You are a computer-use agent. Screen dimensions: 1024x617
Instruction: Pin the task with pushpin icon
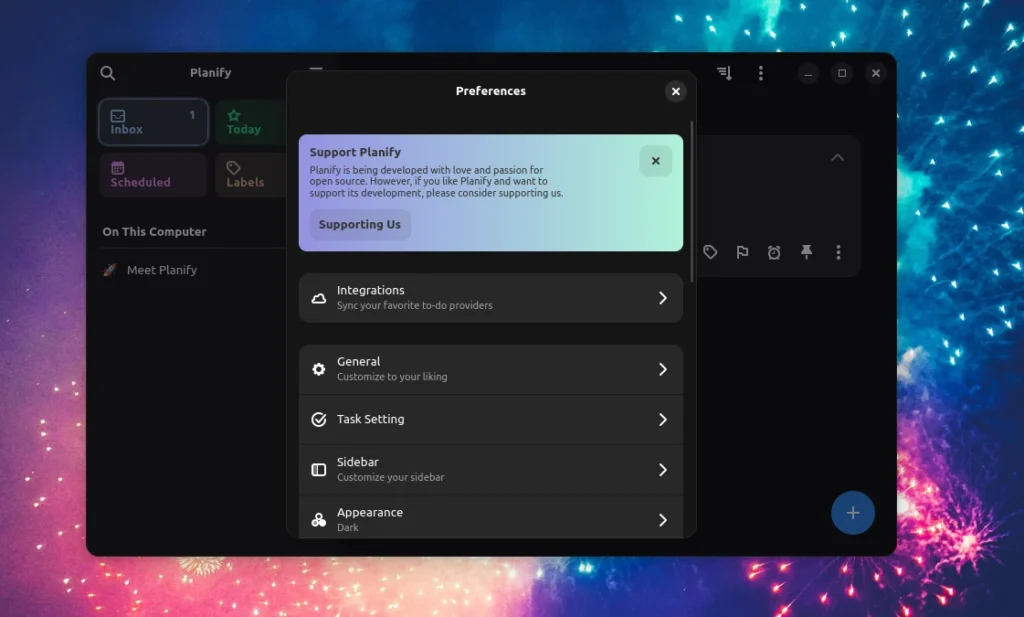(x=806, y=253)
